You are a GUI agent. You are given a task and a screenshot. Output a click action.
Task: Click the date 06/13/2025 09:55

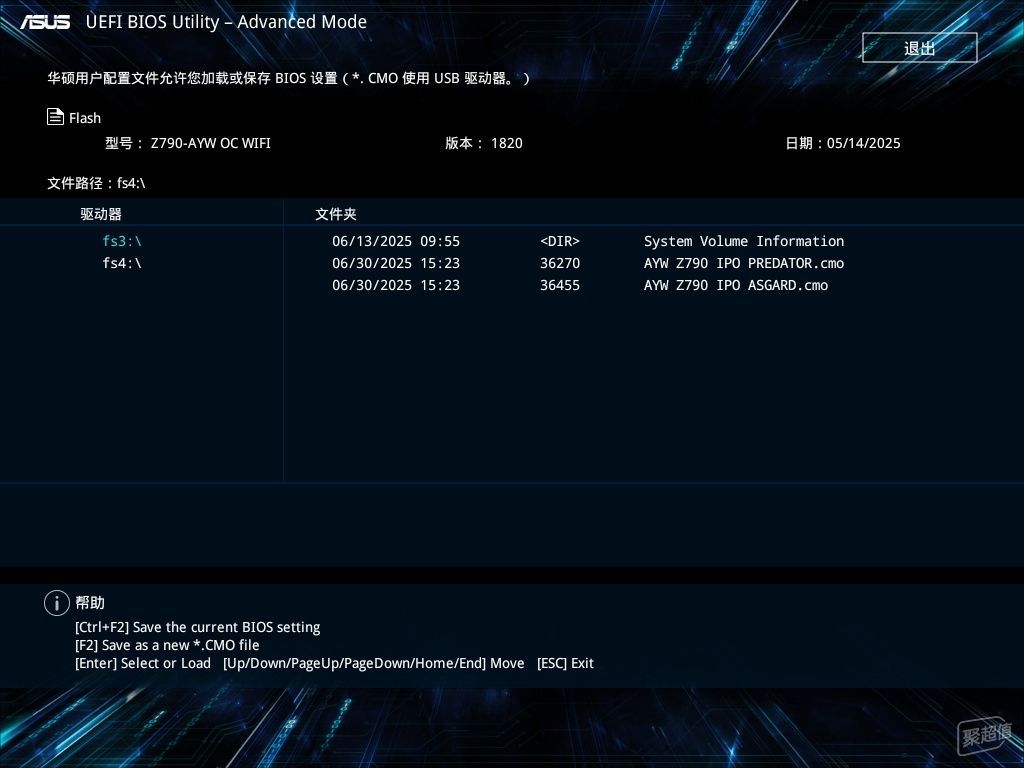tap(396, 241)
